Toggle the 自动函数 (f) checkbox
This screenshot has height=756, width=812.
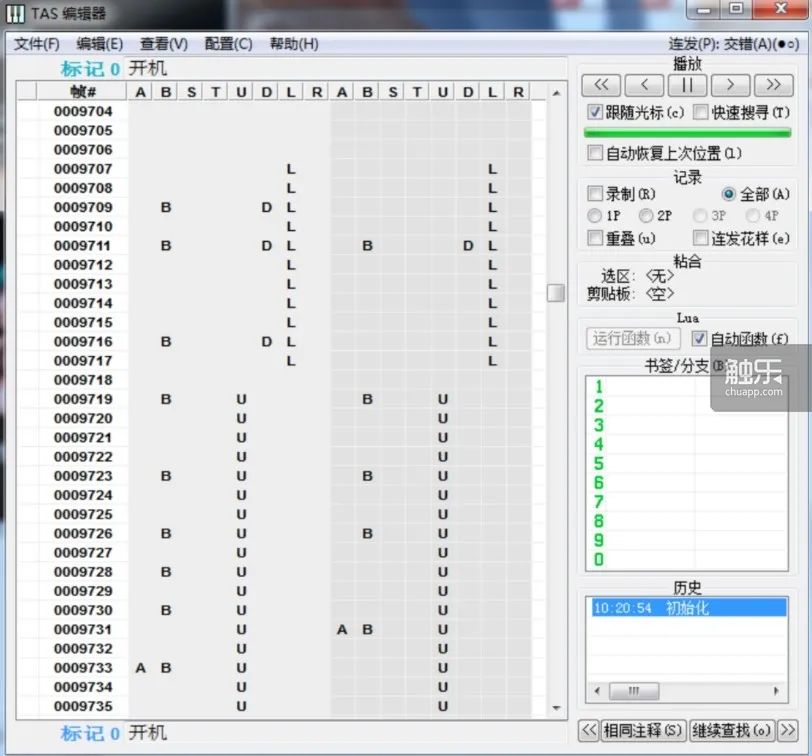(699, 339)
